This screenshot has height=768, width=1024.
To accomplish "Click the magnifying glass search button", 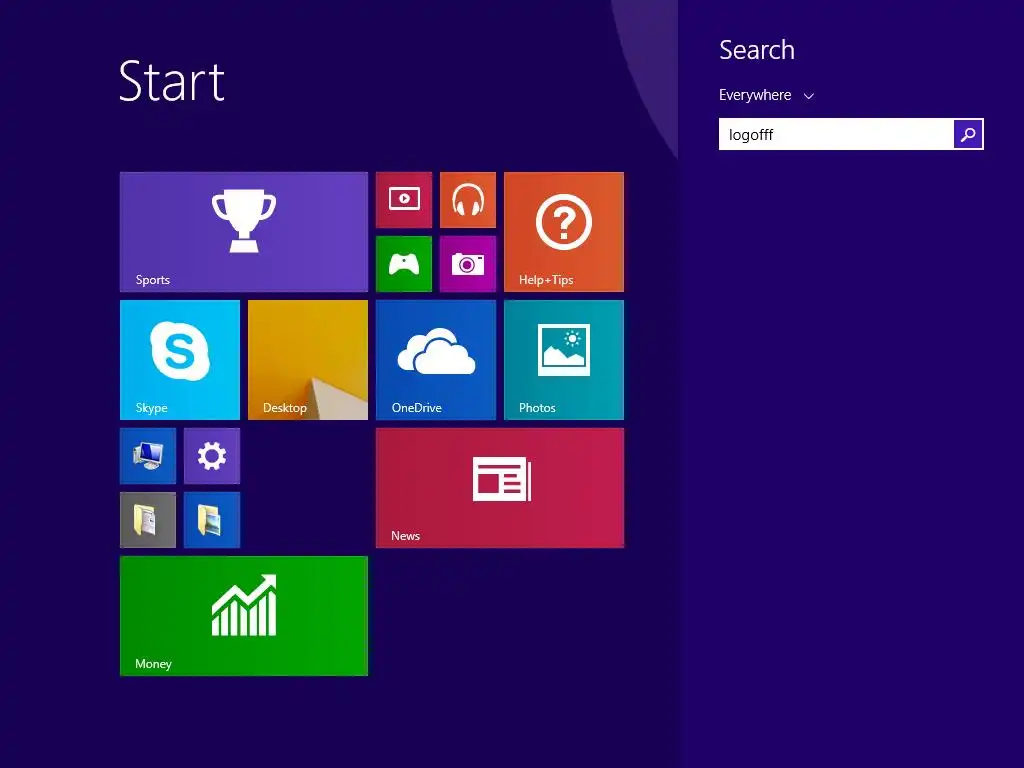I will click(x=968, y=135).
